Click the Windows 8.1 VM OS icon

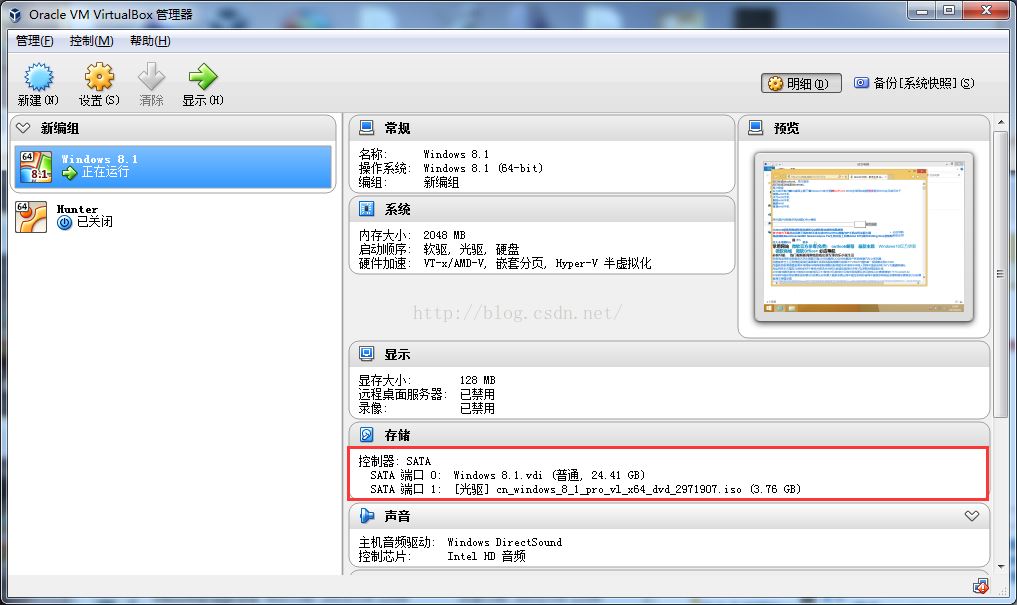[x=35, y=167]
